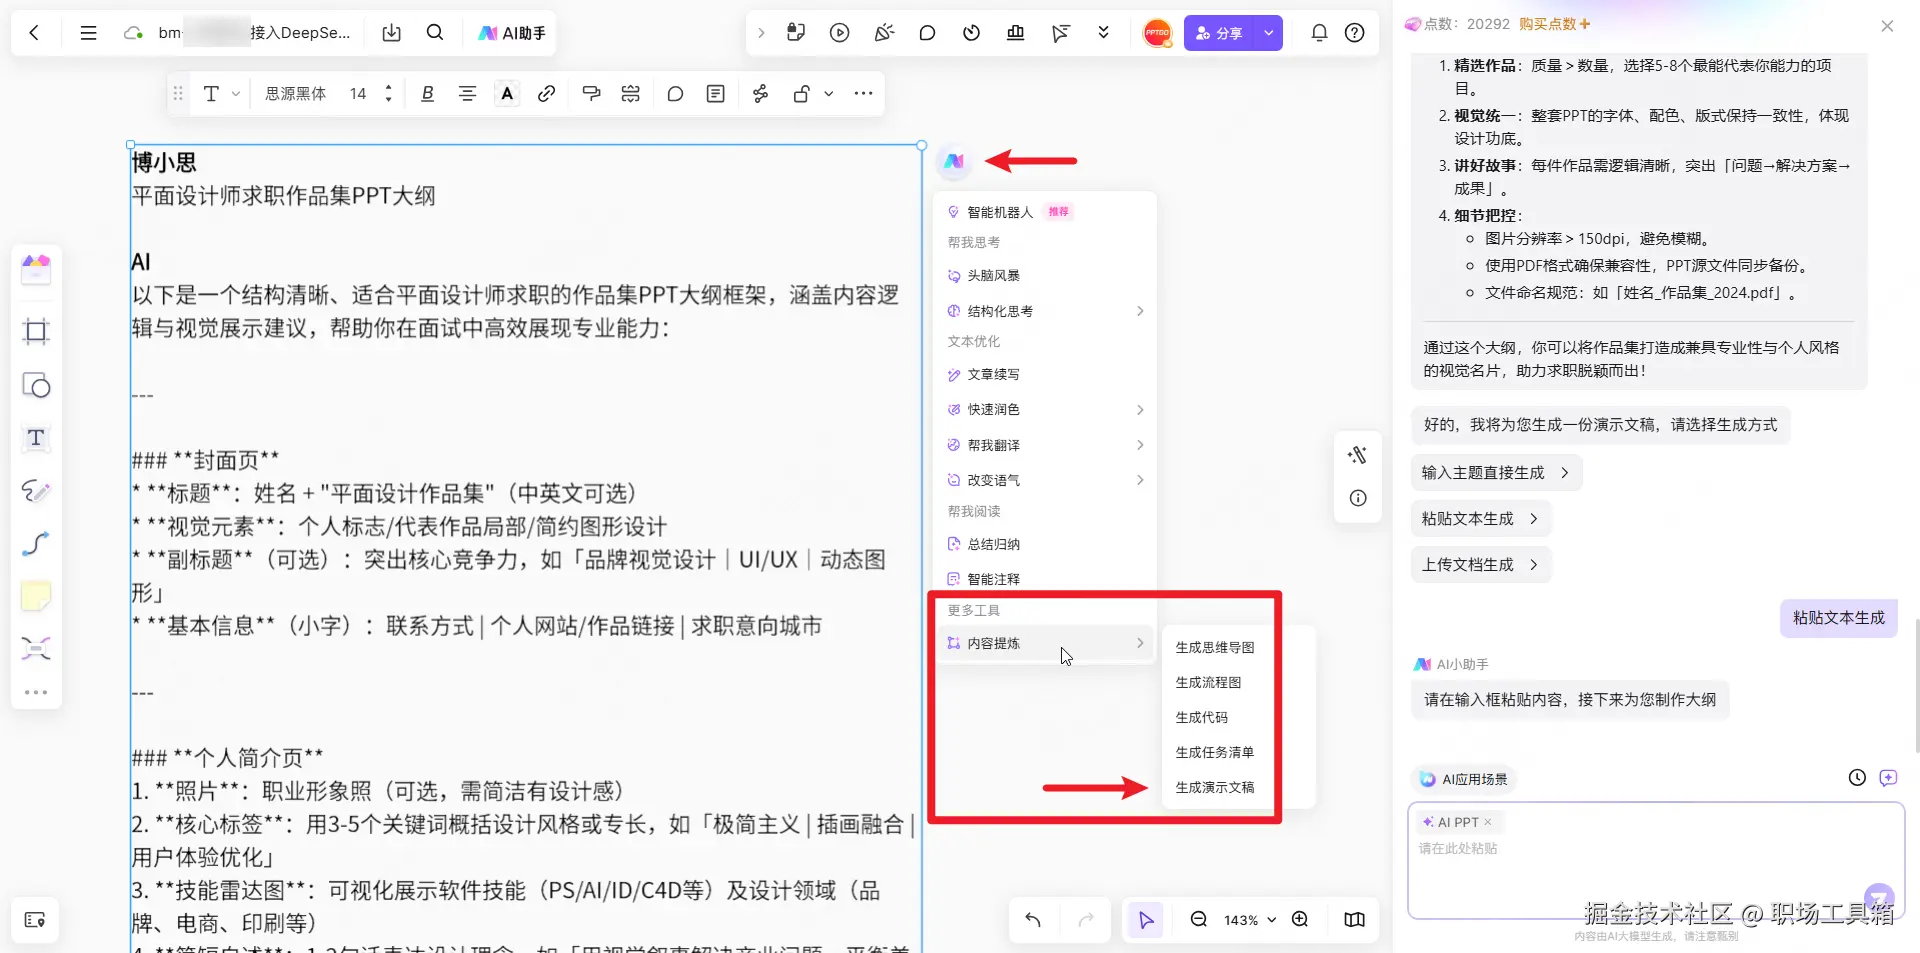This screenshot has width=1920, height=953.
Task: Adjust the font size stepper next to 14
Action: click(388, 94)
